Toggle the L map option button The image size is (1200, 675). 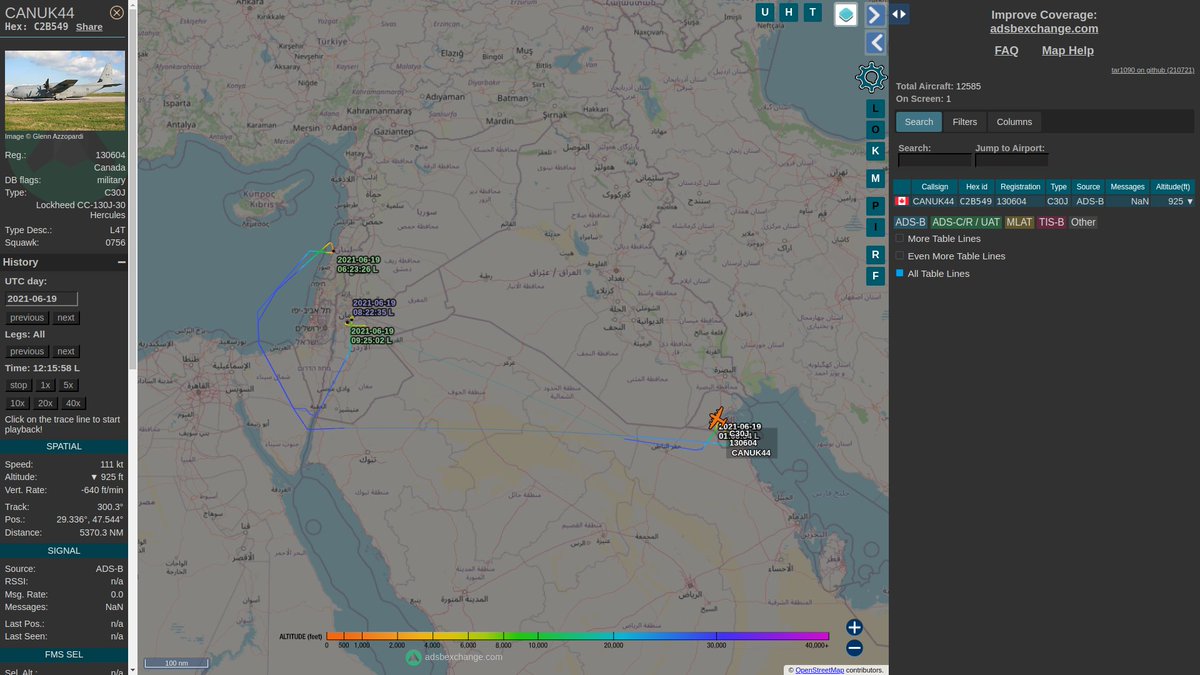(875, 107)
